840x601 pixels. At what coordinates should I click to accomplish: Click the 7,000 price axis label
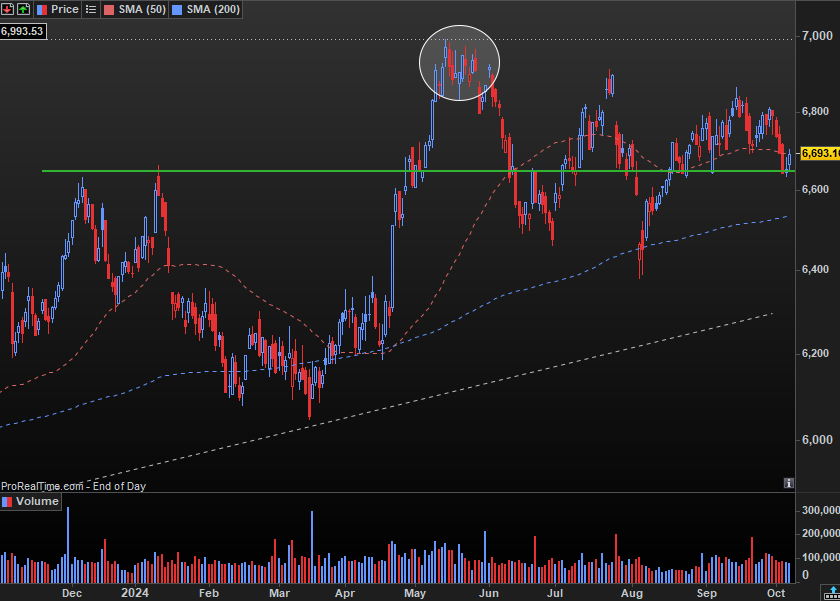tap(817, 36)
